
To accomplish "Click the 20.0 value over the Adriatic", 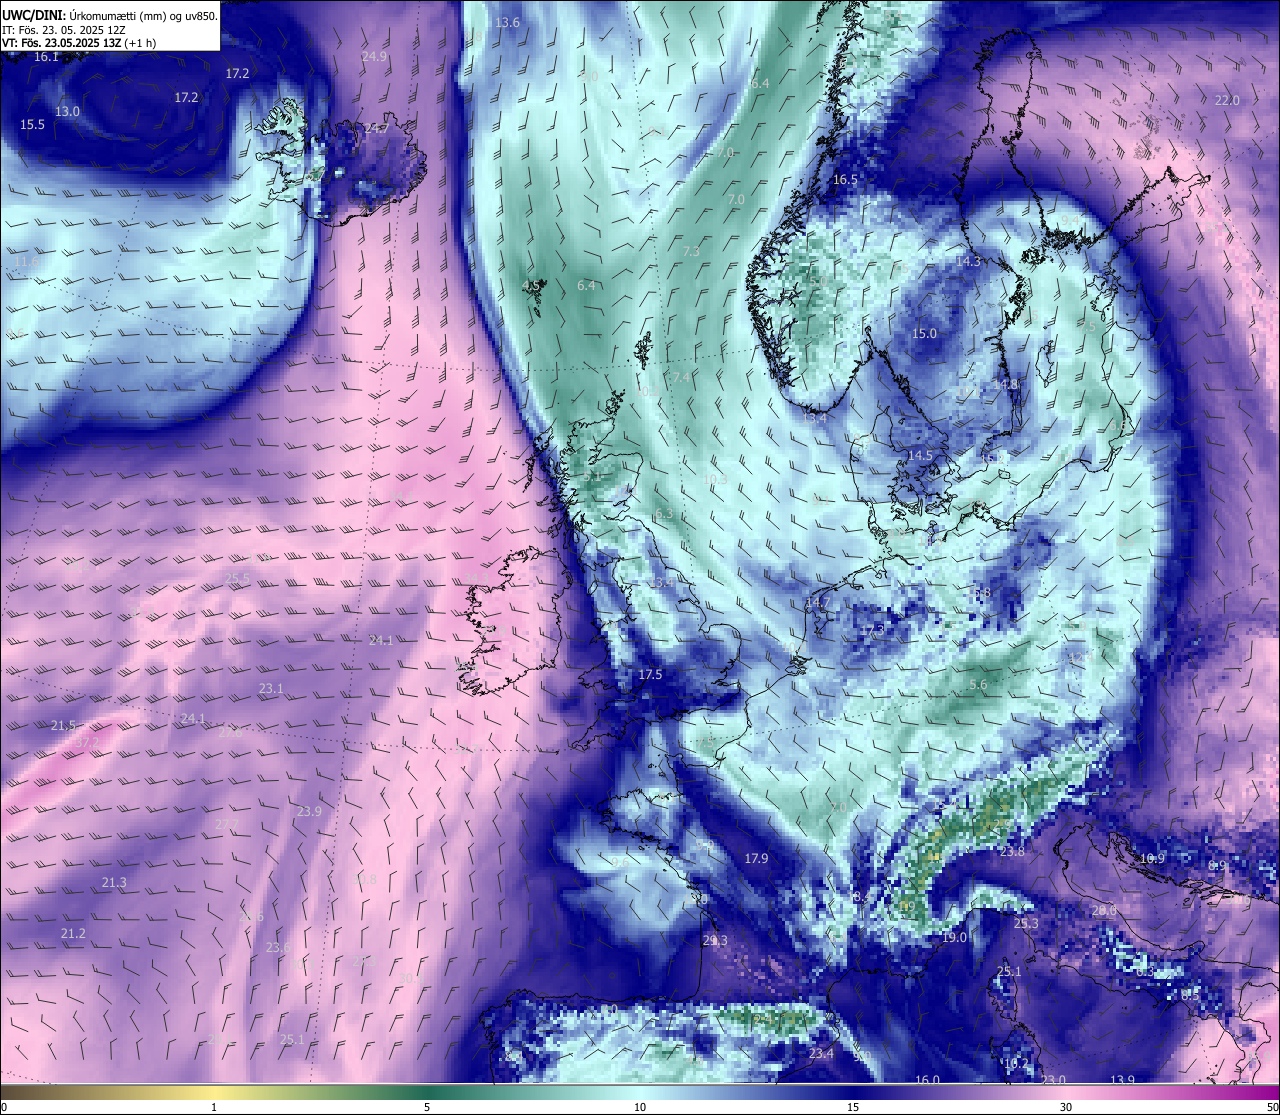I will click(x=1104, y=911).
